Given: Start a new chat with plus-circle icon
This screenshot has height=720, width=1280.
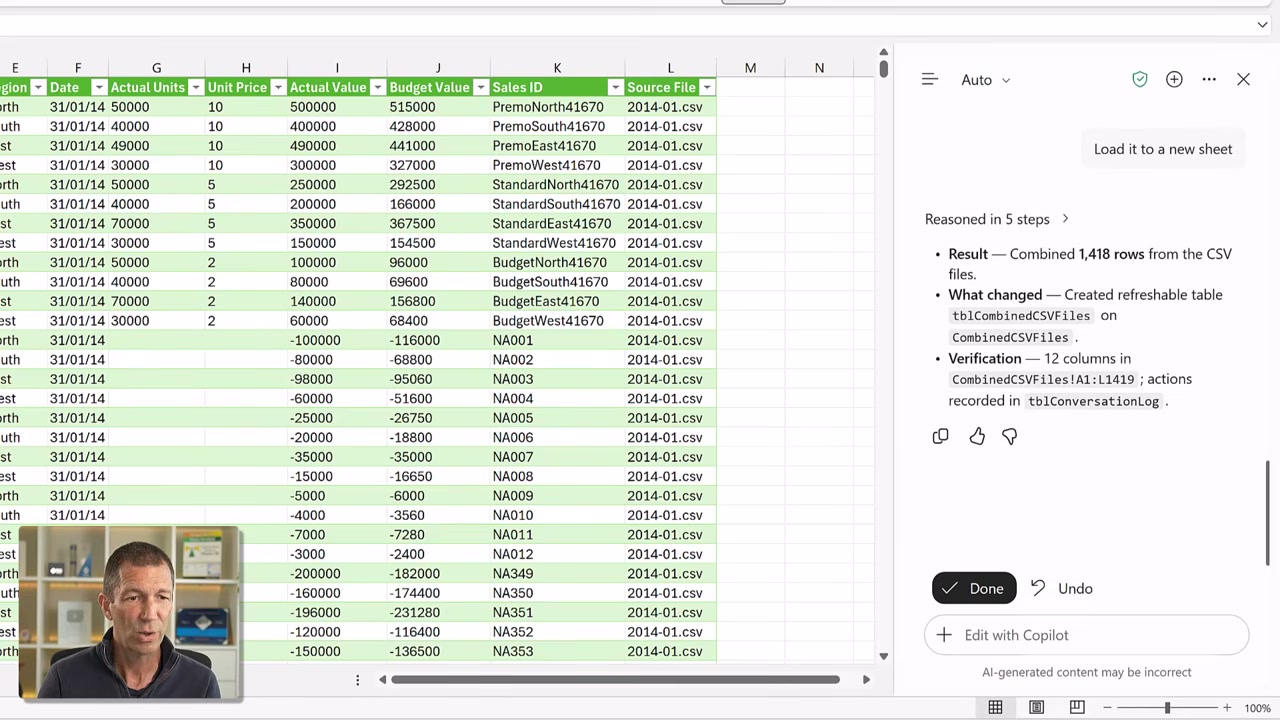Looking at the screenshot, I should tap(1174, 80).
